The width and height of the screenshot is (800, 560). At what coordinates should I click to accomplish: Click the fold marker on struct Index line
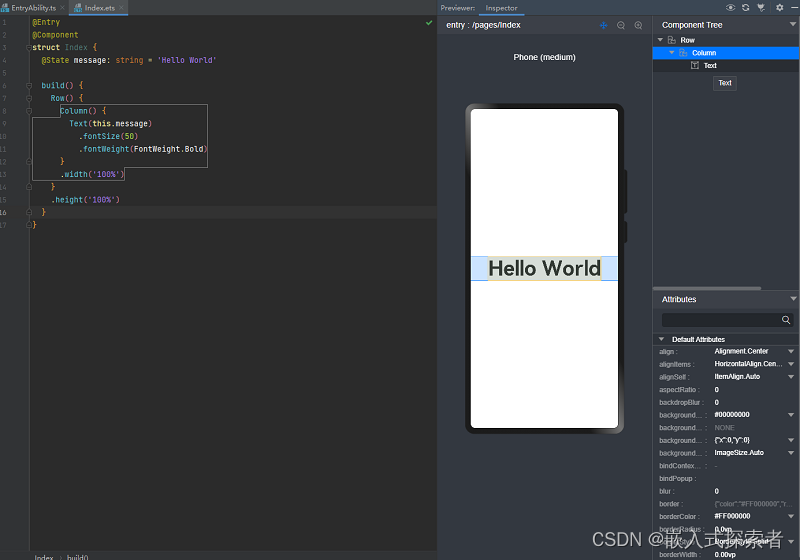coord(29,47)
